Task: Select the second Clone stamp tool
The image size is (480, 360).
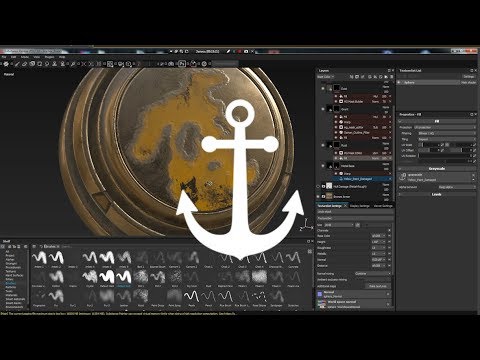Action: click(62, 64)
